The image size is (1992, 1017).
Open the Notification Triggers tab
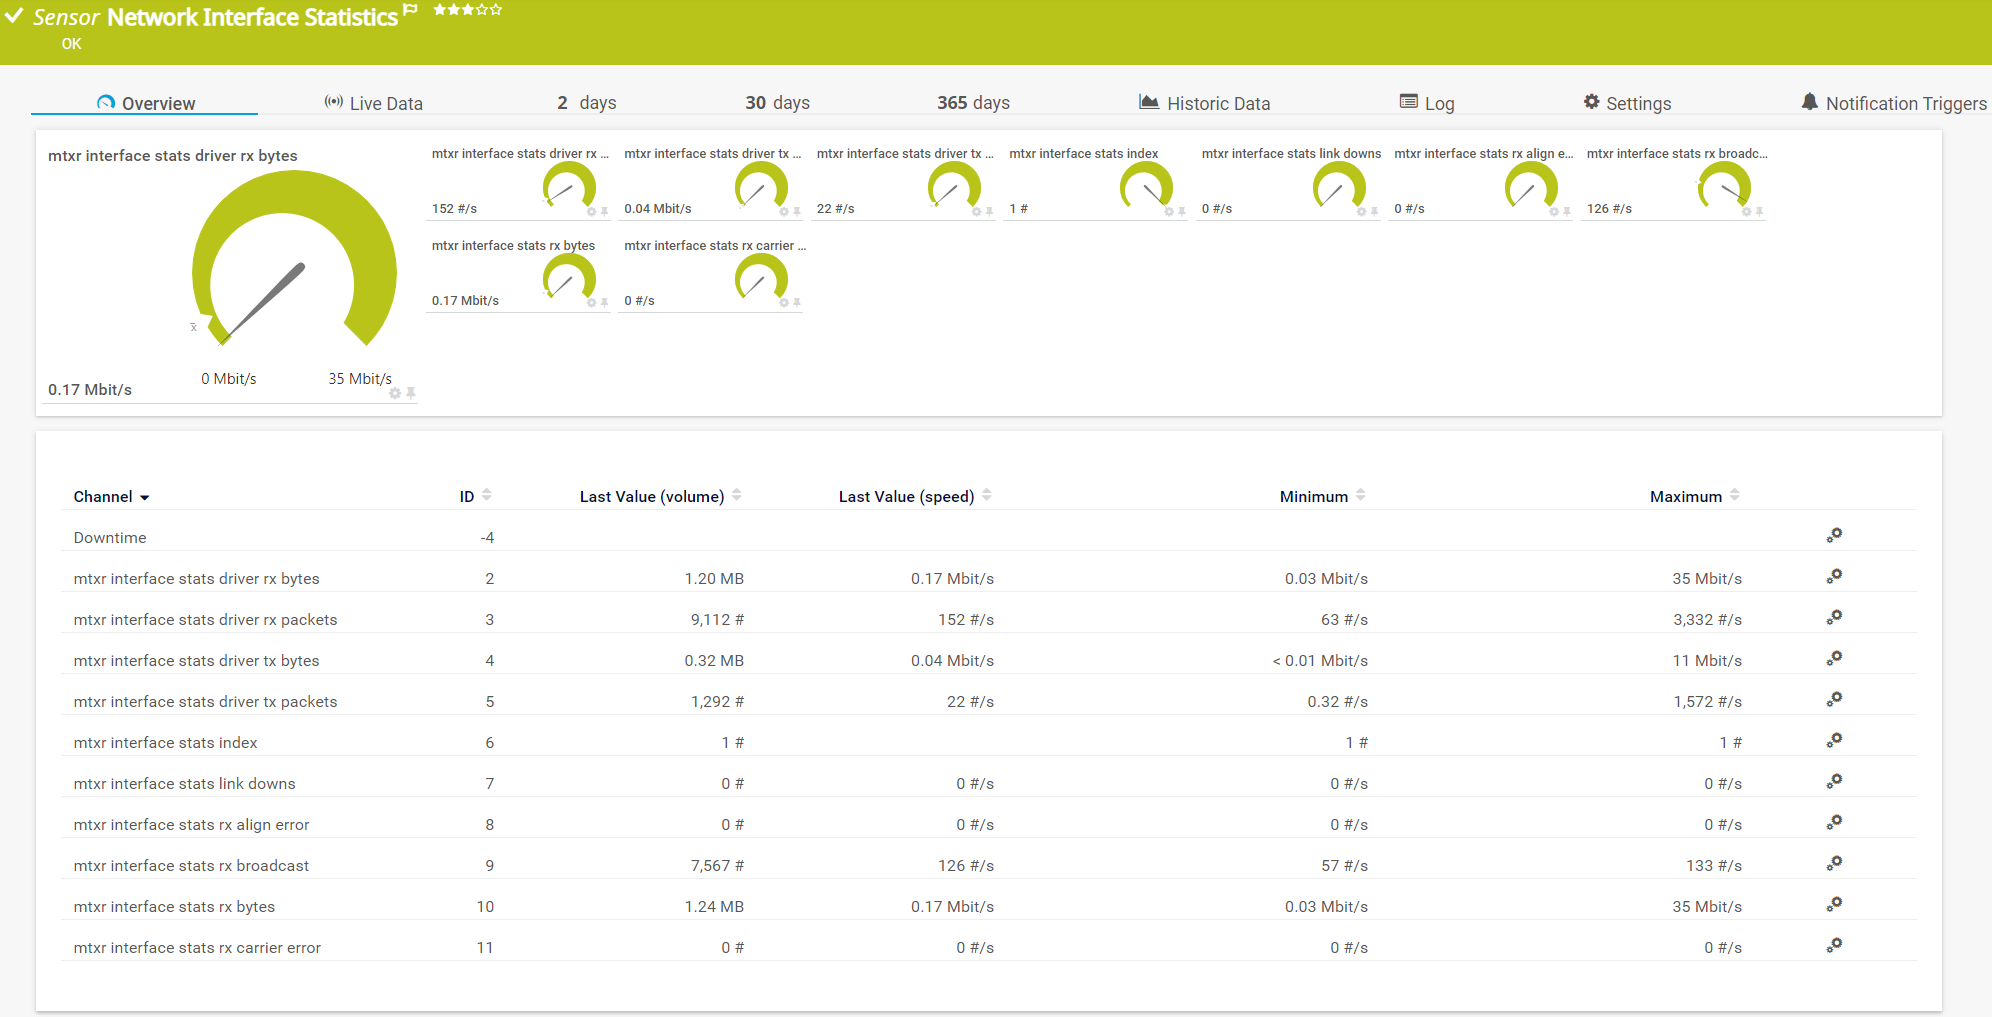point(1893,103)
